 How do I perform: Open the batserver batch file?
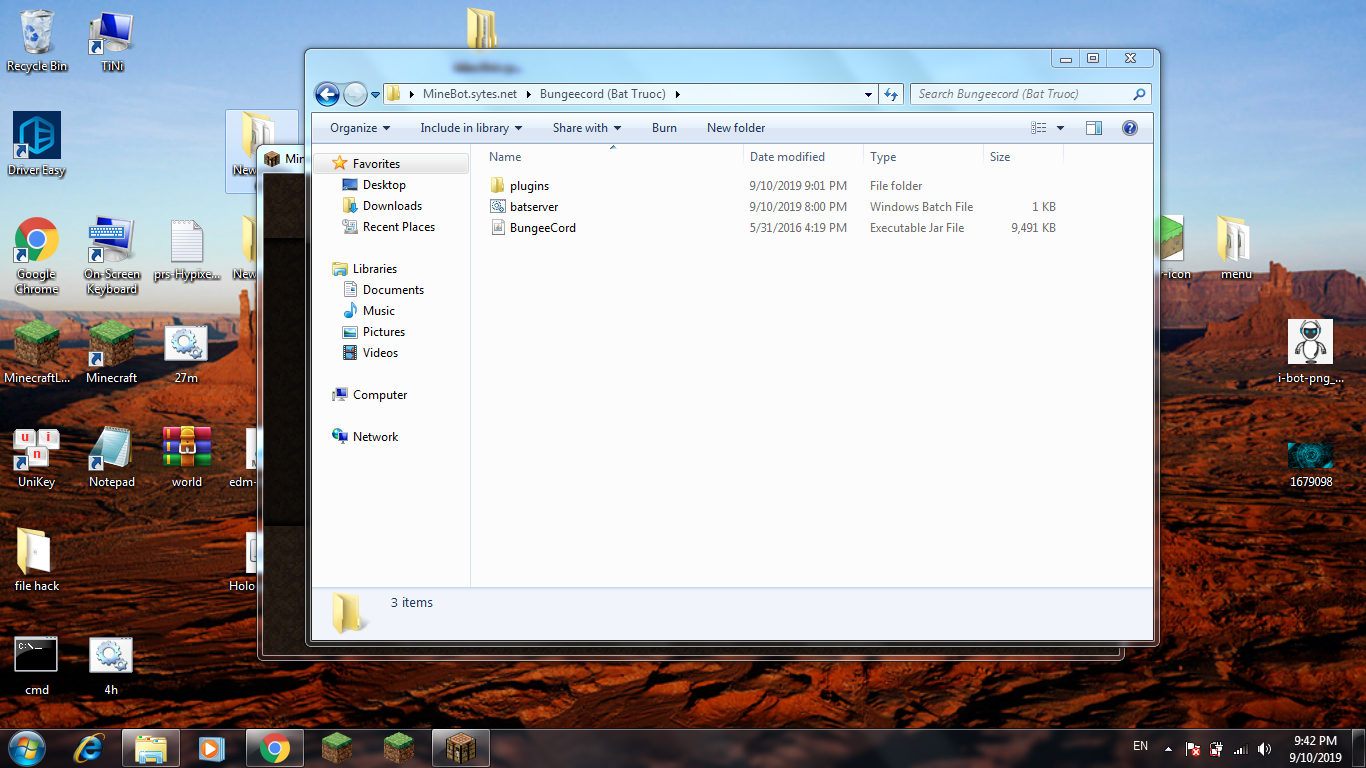[533, 207]
